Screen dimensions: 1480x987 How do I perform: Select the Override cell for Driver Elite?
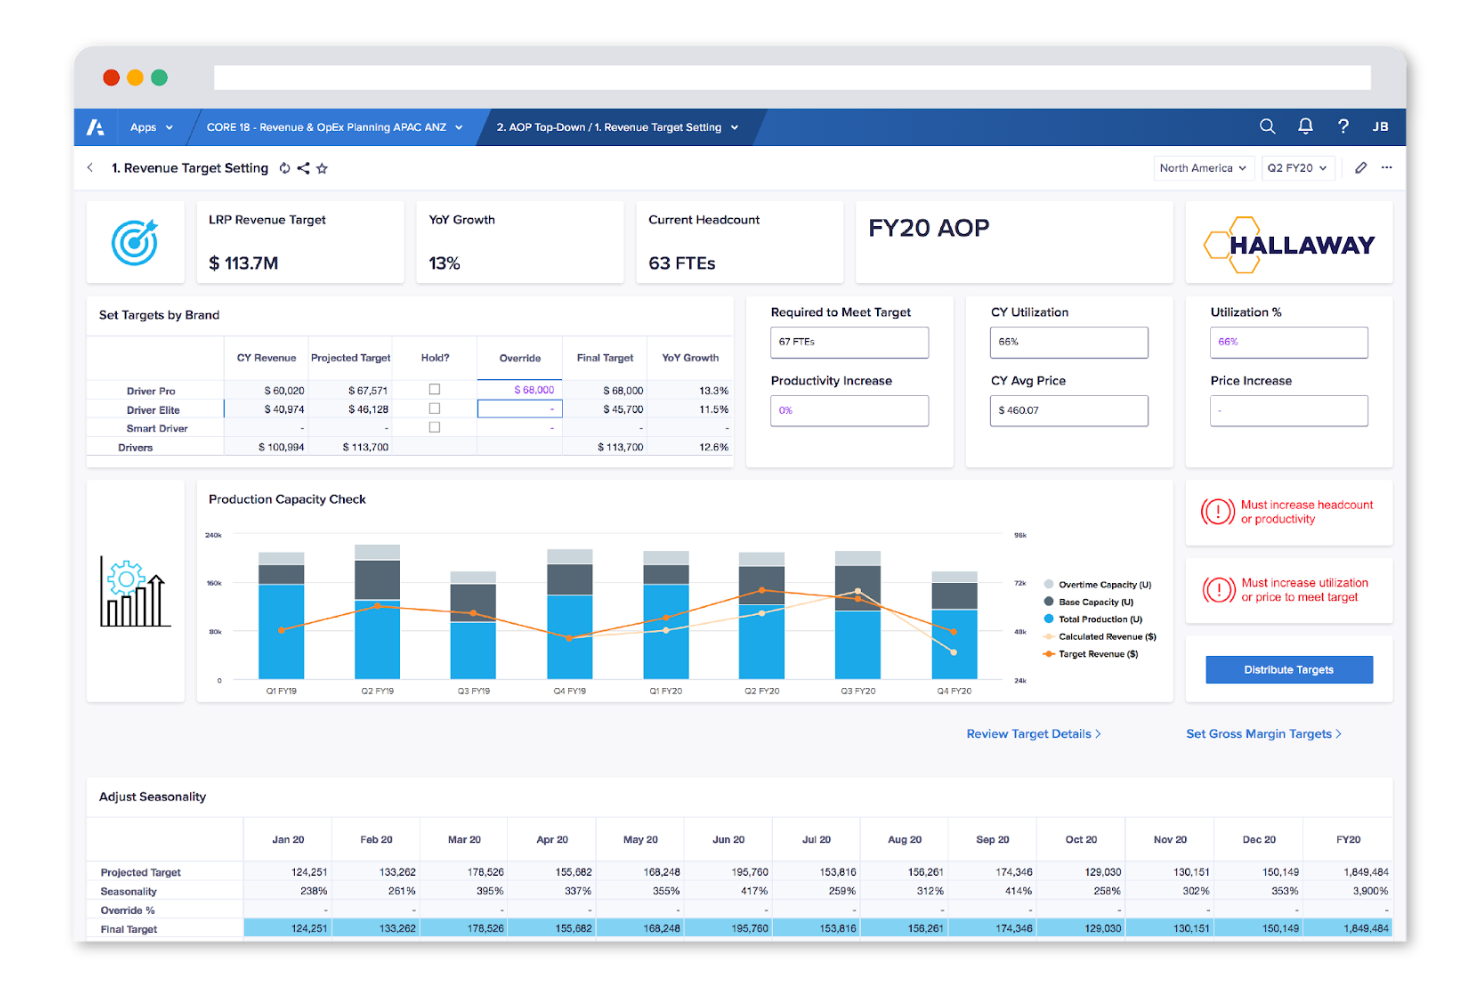[x=520, y=408]
